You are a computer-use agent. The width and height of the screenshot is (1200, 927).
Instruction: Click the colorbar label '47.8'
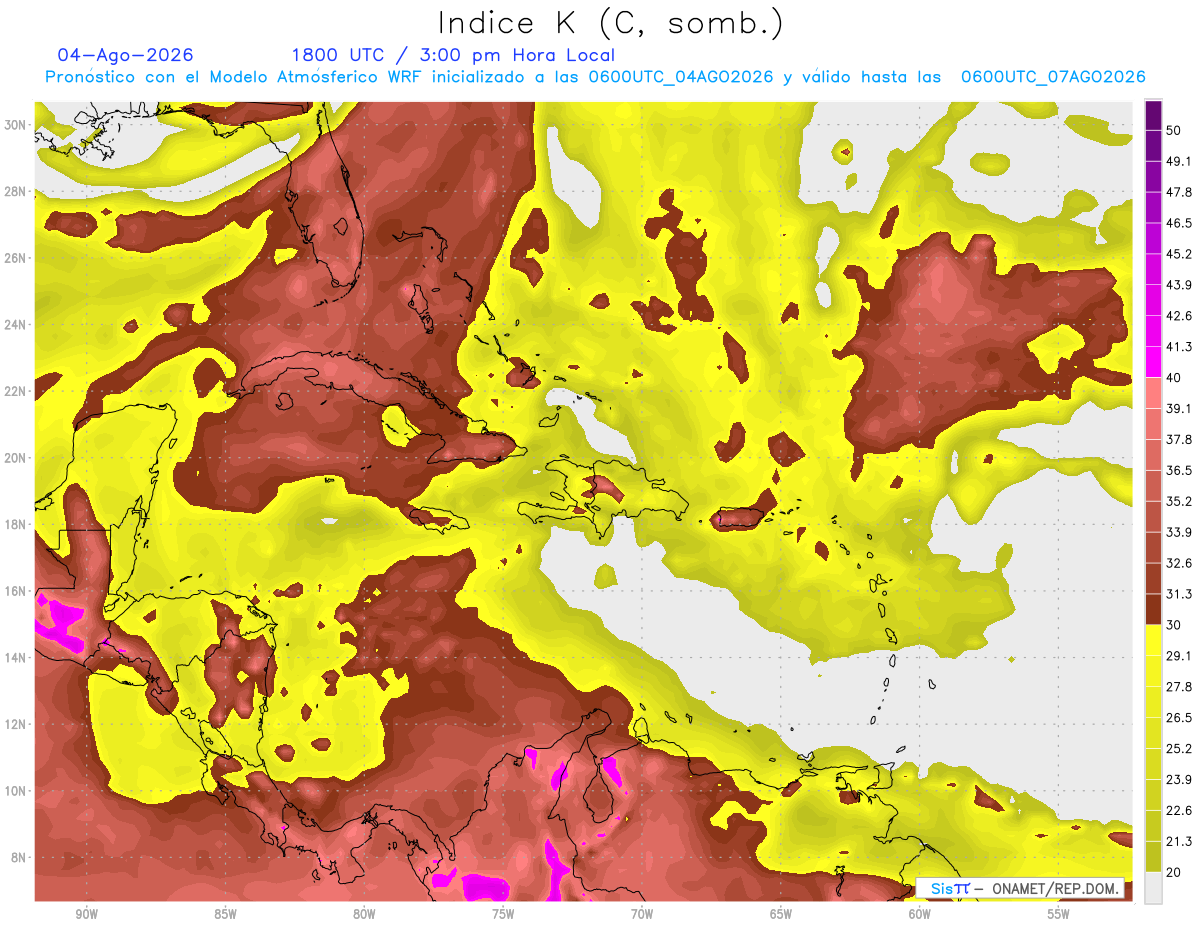[1179, 192]
